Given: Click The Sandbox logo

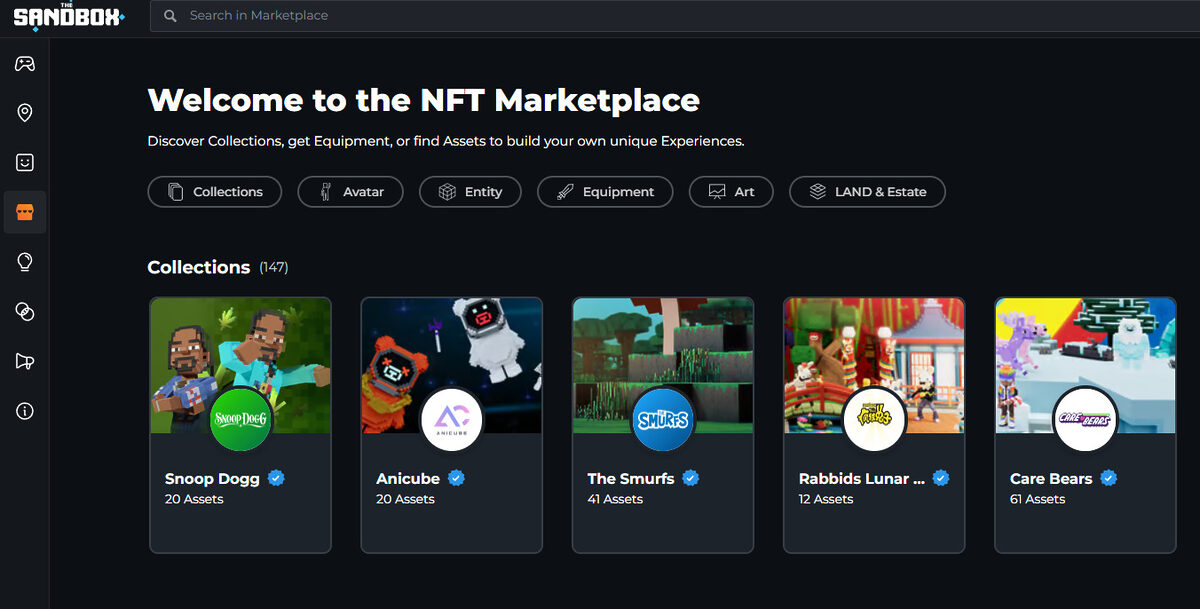Looking at the screenshot, I should (69, 15).
